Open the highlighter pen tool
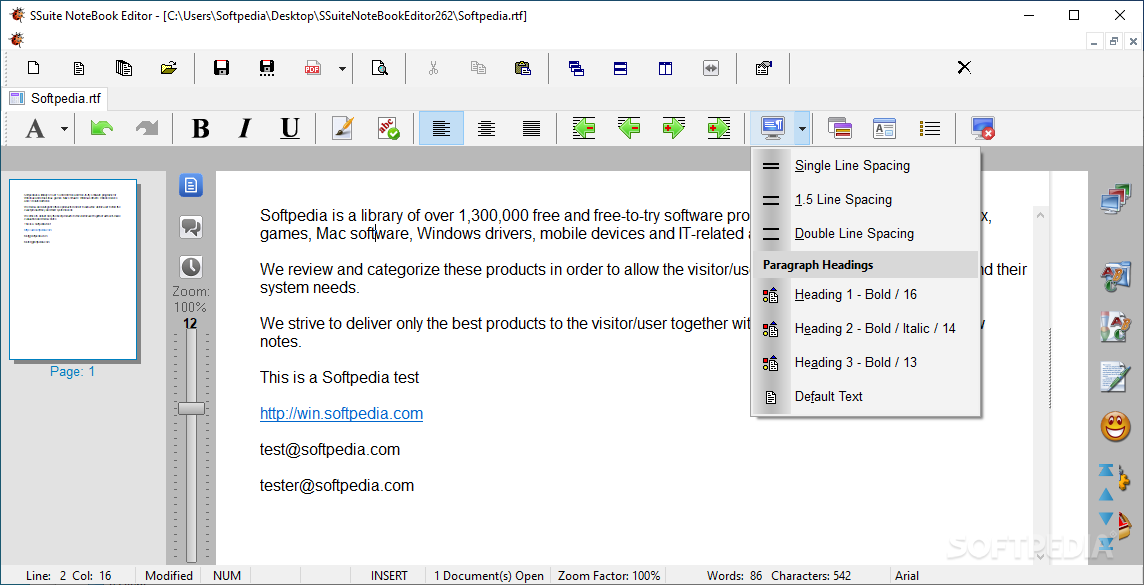The width and height of the screenshot is (1144, 585). [342, 128]
